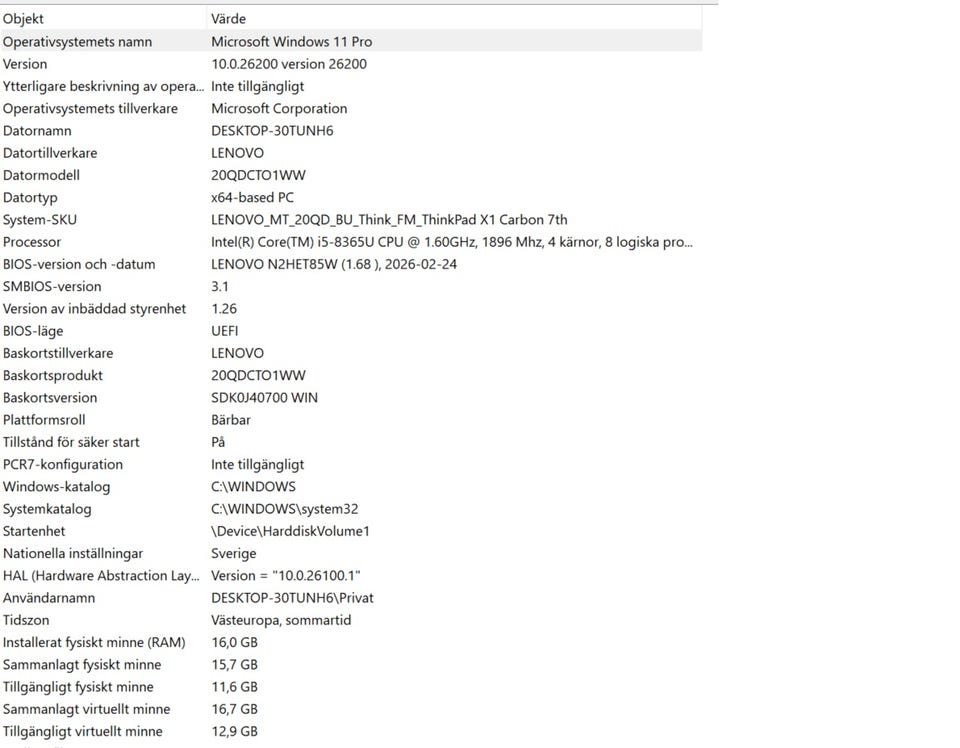Select DESKTOP-30TUNH6 in the Datornamn row
Screen dimensions: 960x748
pyautogui.click(x=272, y=131)
